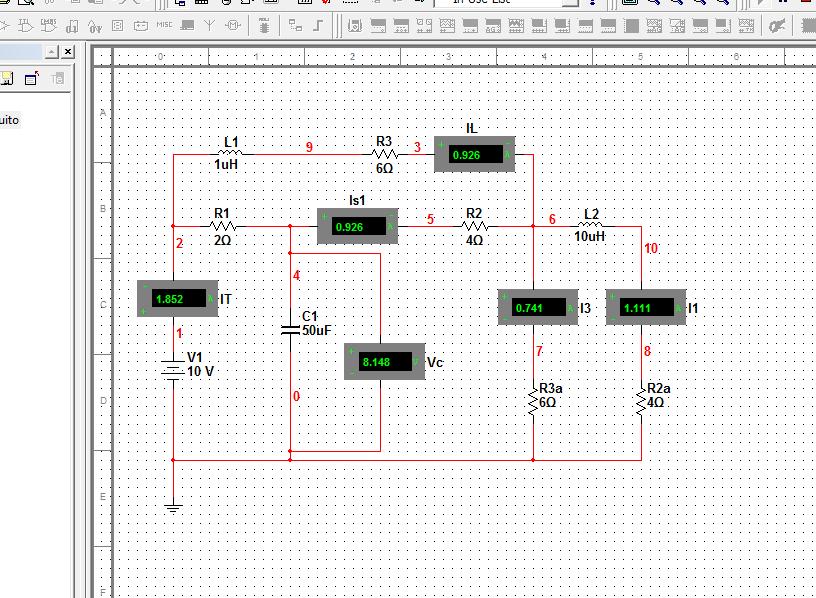Image resolution: width=816 pixels, height=598 pixels.
Task: Click the hierarchical block toolbar icon
Action: tap(295, 25)
